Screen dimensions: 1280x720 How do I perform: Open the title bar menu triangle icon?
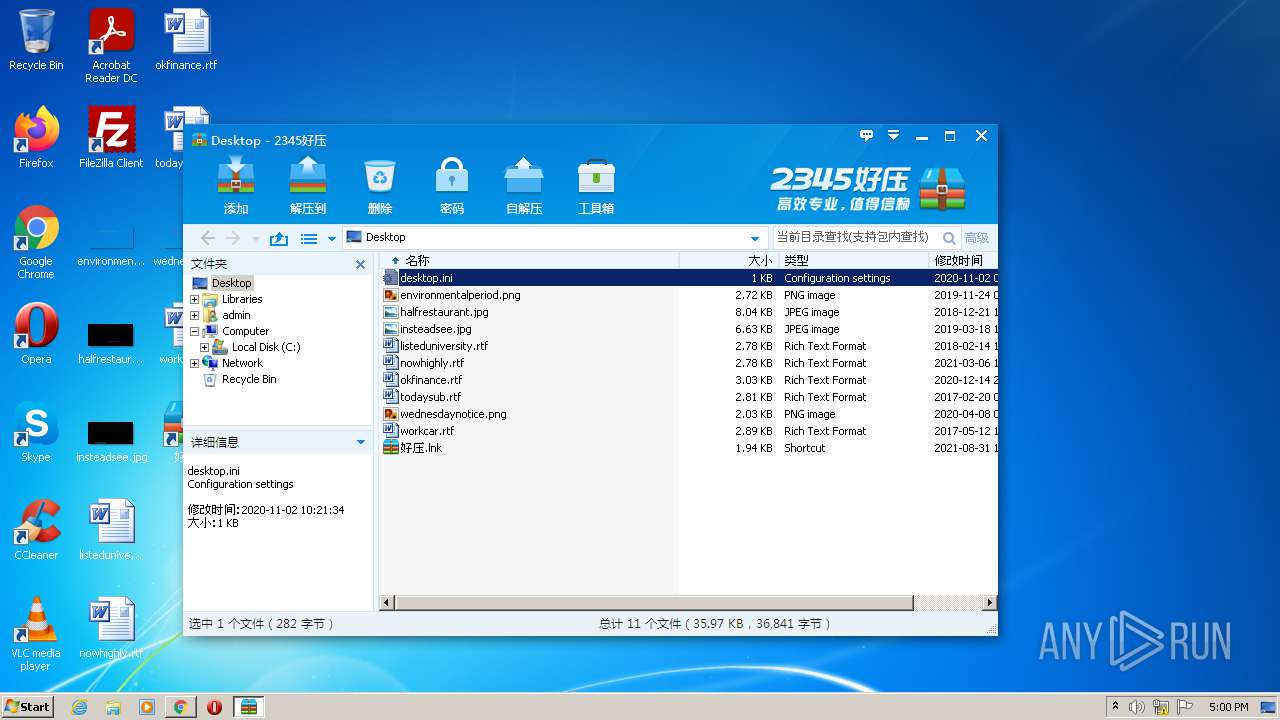893,135
